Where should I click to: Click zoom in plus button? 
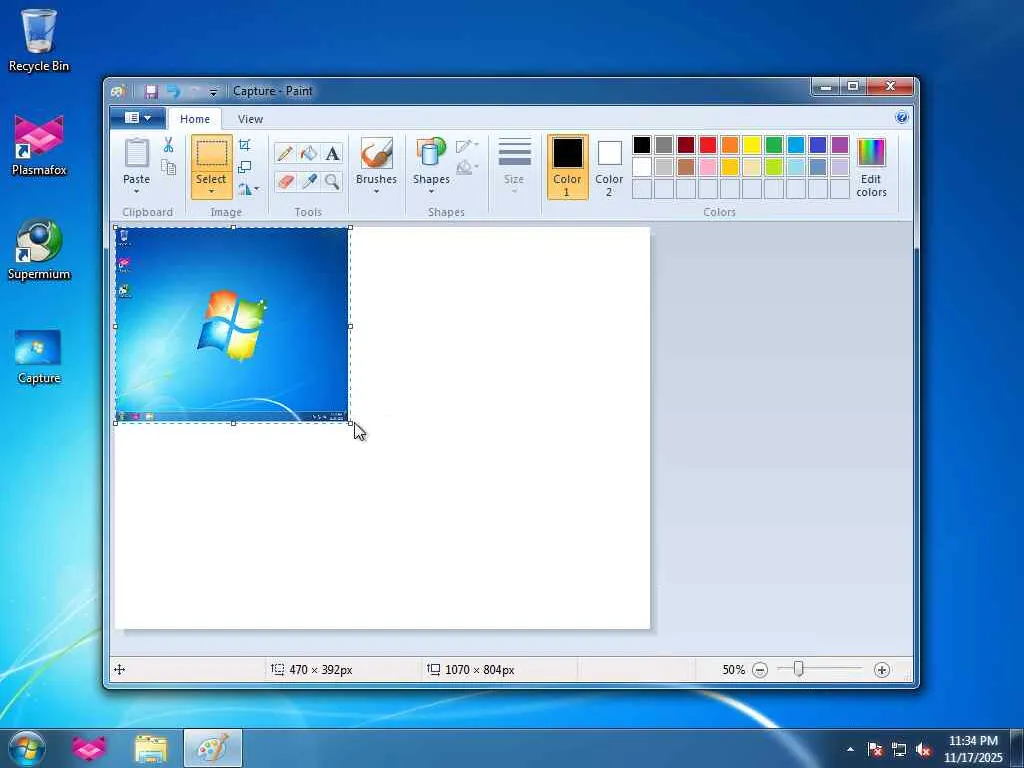point(882,670)
